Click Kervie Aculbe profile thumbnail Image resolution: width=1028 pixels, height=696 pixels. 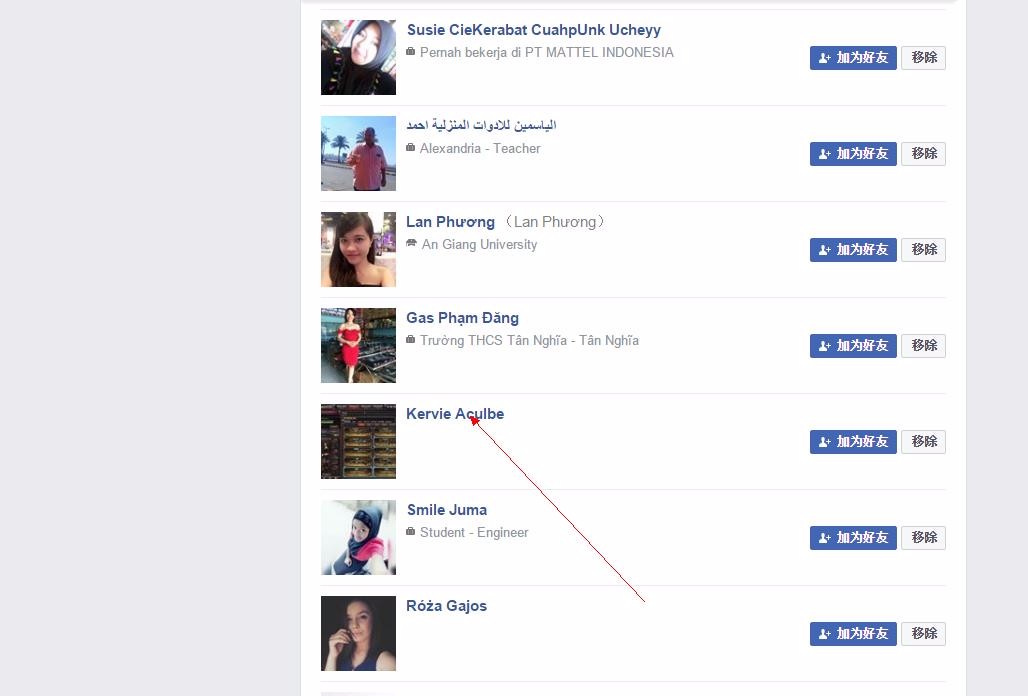pyautogui.click(x=358, y=442)
